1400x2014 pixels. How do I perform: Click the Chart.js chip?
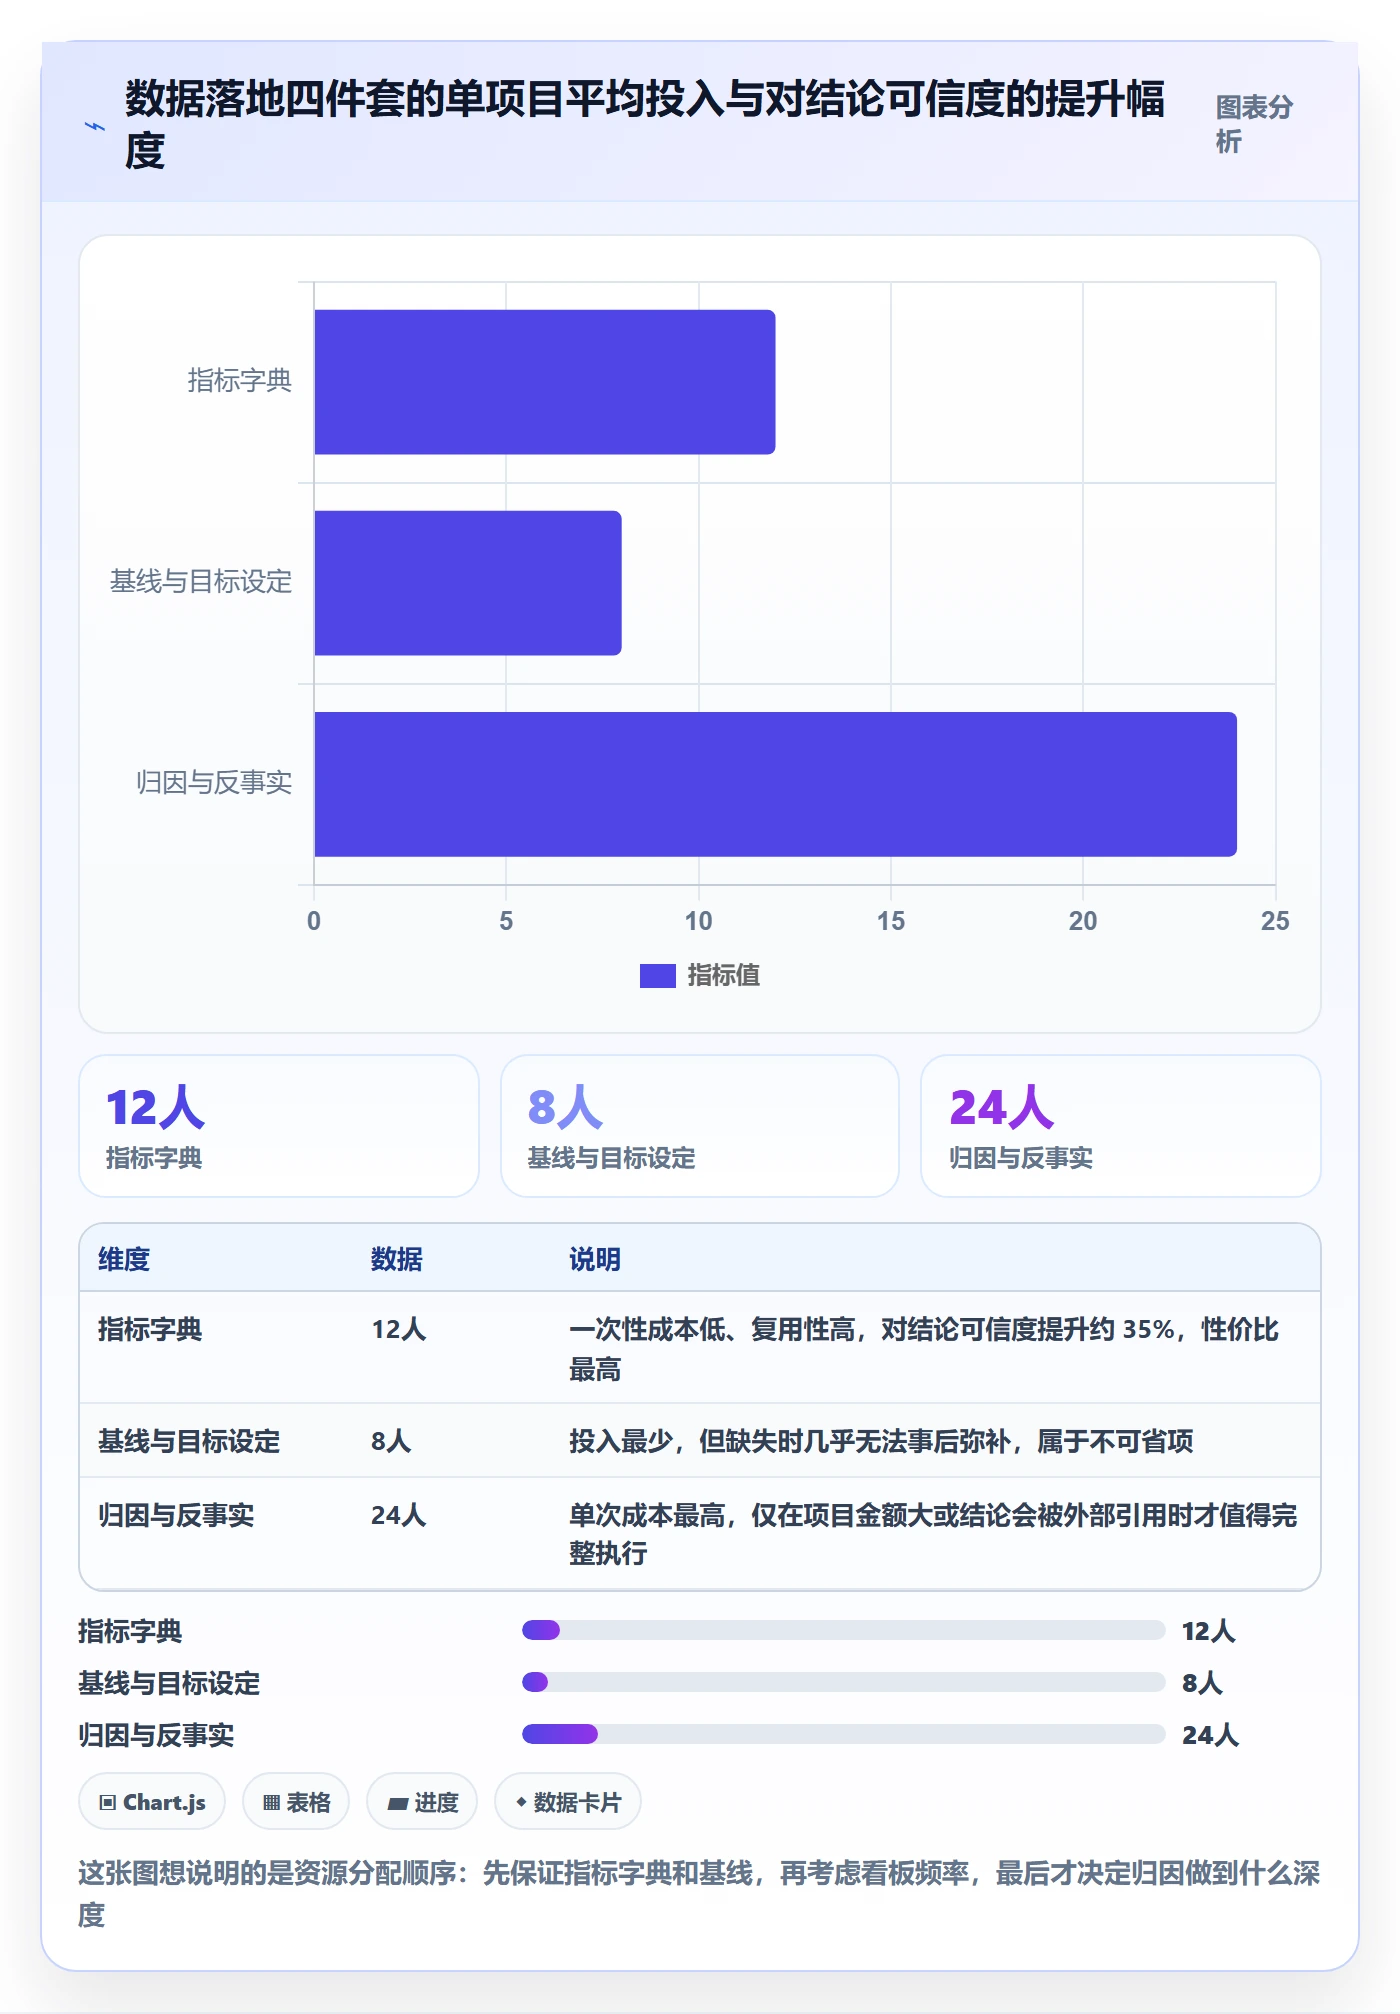point(152,1802)
